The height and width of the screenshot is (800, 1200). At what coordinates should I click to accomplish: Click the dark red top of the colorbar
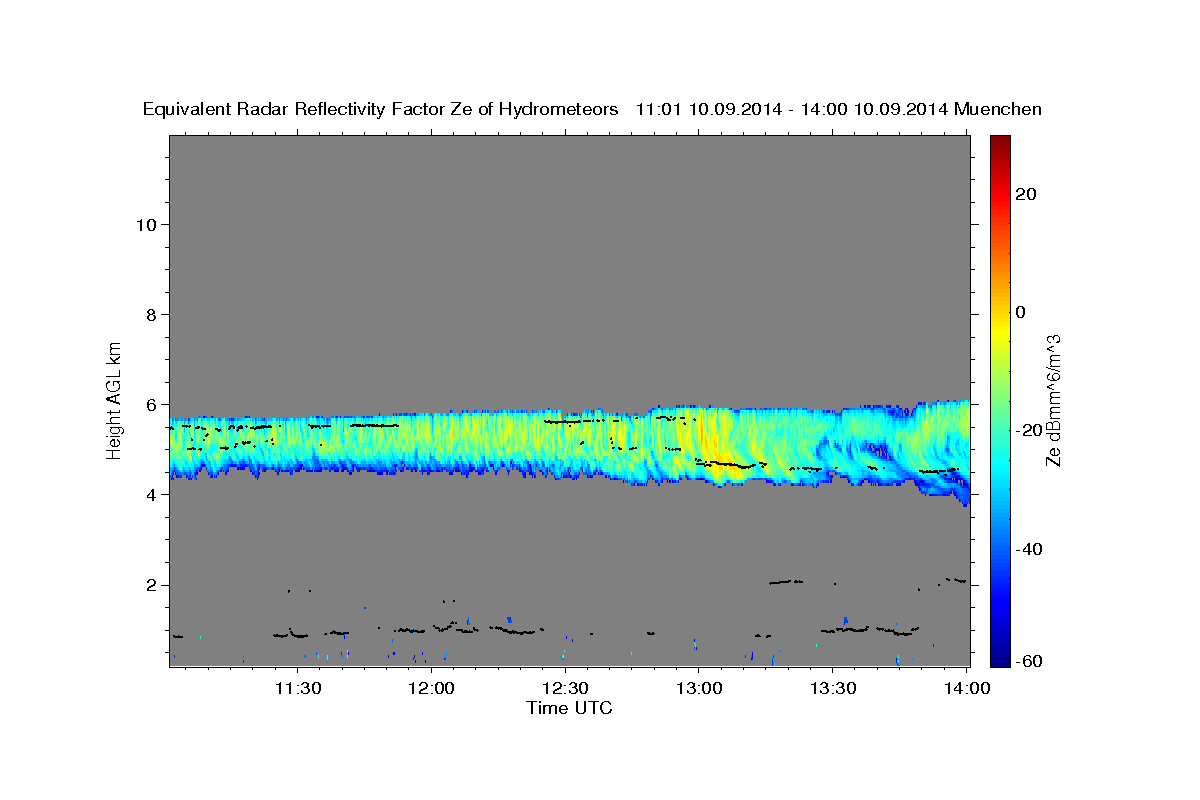[x=999, y=145]
